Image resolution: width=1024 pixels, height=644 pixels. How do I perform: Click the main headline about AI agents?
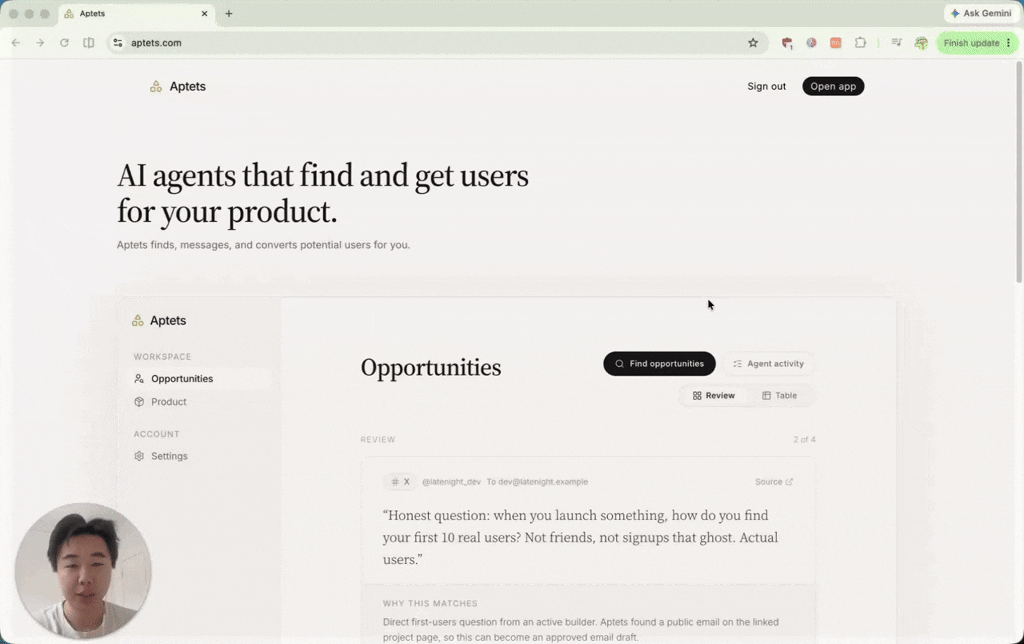323,193
